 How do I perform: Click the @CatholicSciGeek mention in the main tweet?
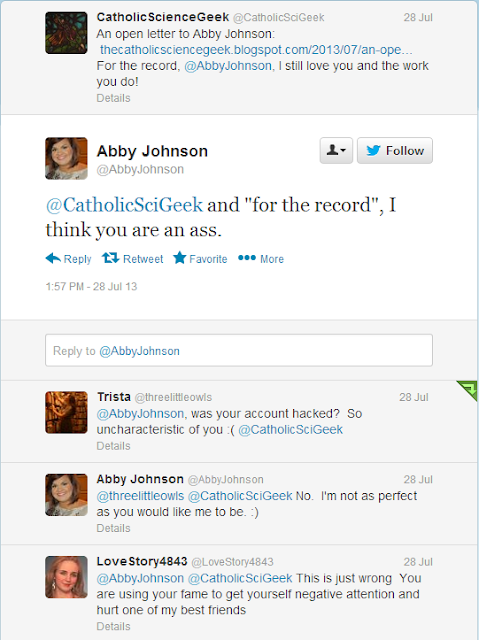124,204
